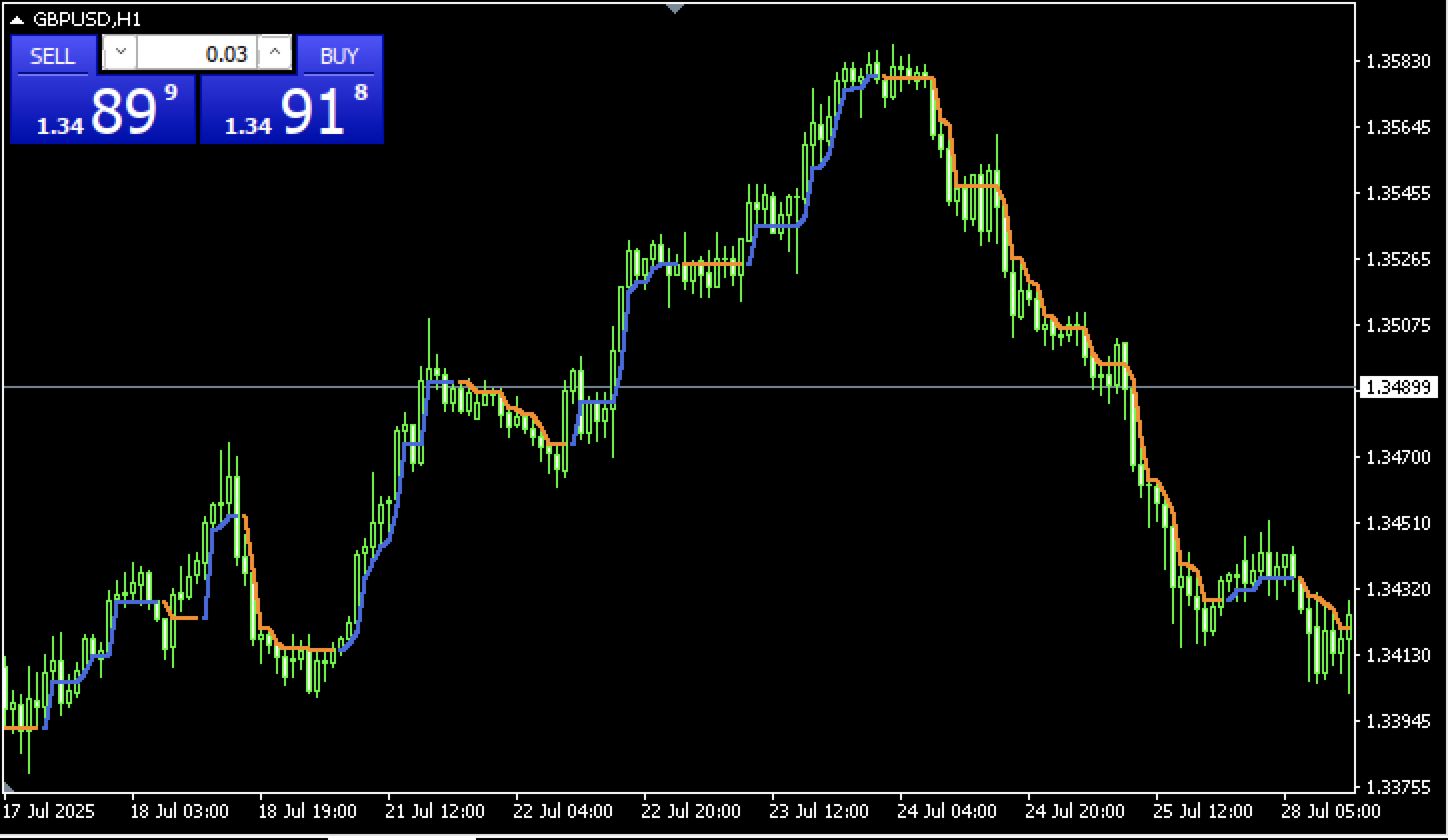Click the 22 Jul 04:00 time label

tap(563, 810)
